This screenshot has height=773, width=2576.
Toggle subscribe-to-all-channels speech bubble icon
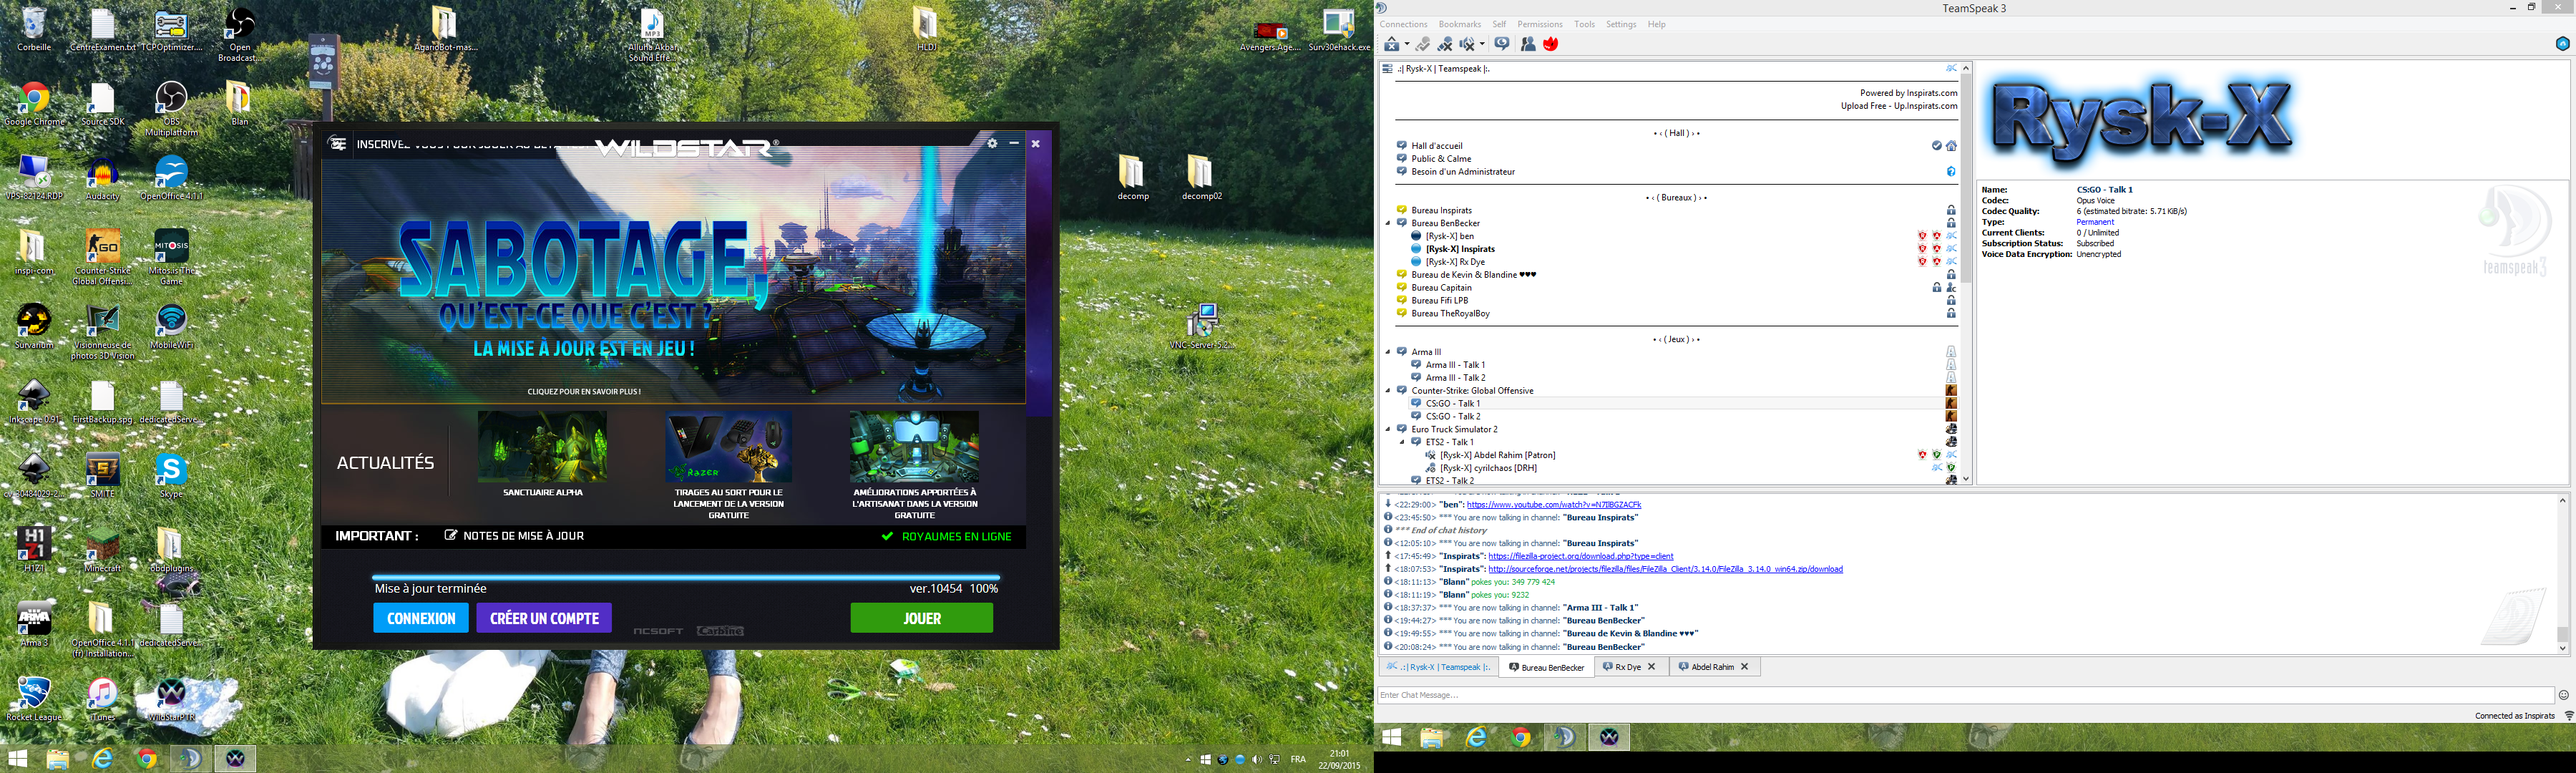click(1502, 44)
